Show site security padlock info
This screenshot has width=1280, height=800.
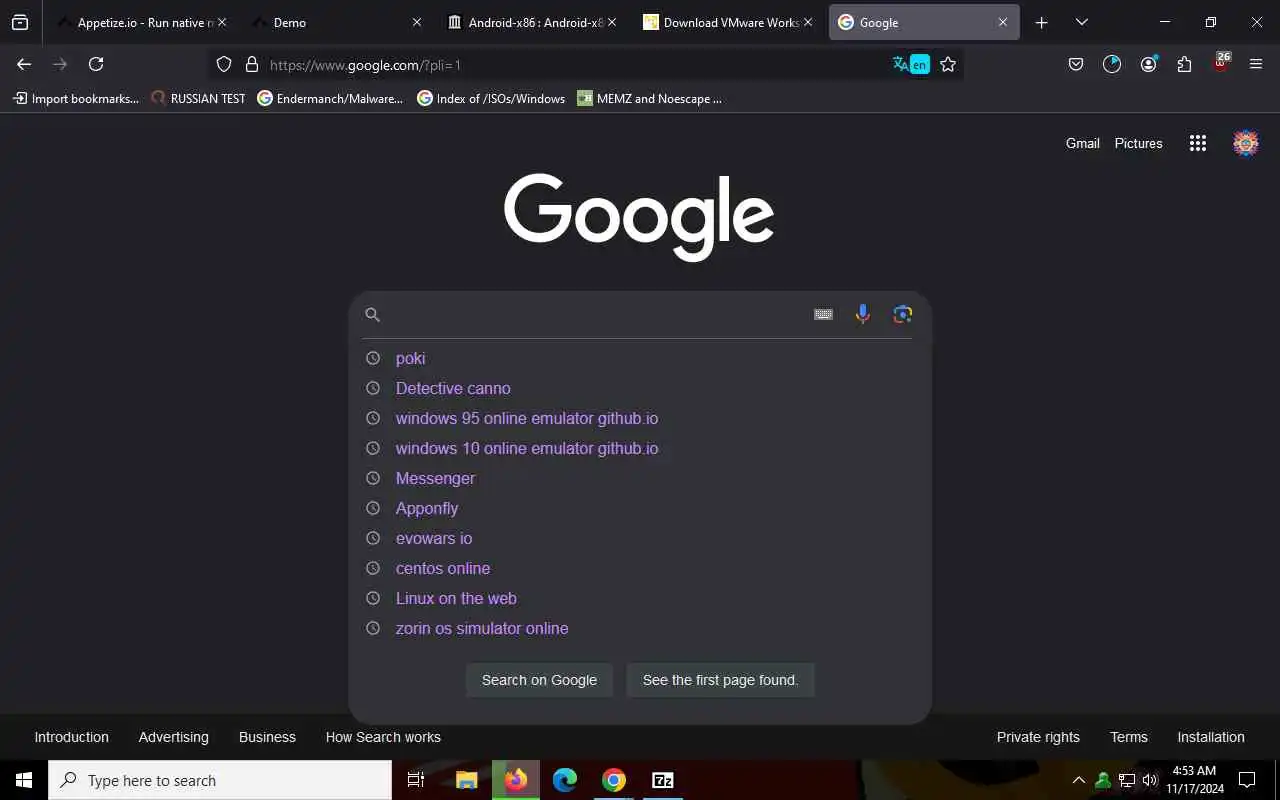tap(252, 64)
